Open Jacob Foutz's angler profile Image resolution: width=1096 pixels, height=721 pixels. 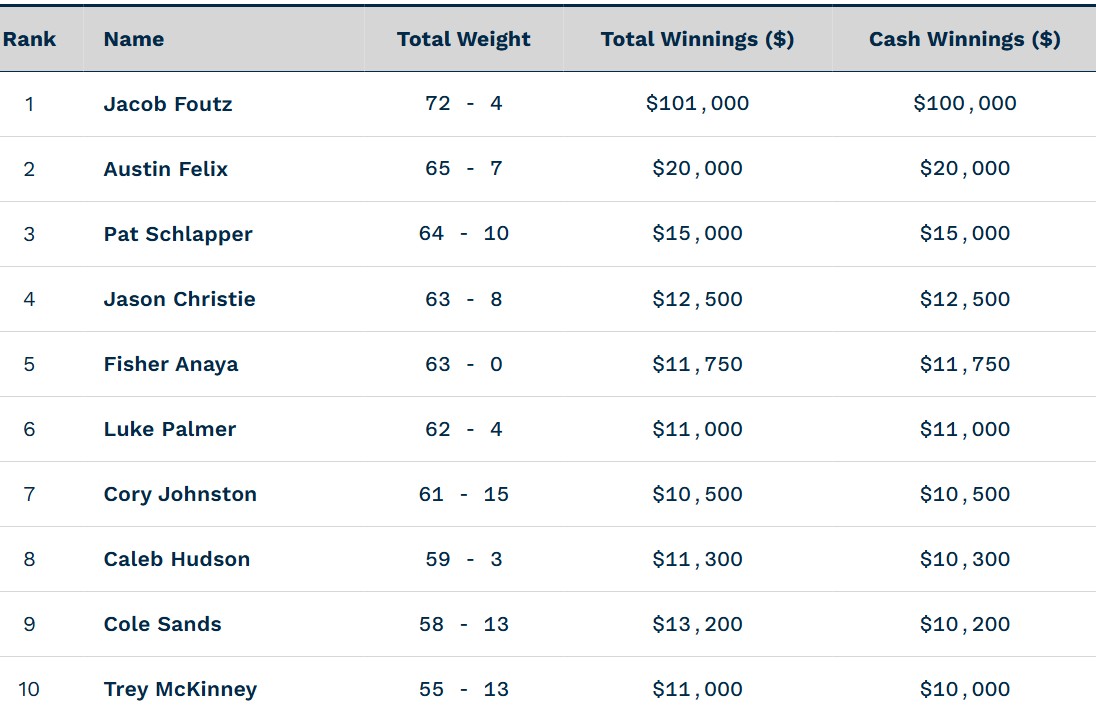[168, 104]
